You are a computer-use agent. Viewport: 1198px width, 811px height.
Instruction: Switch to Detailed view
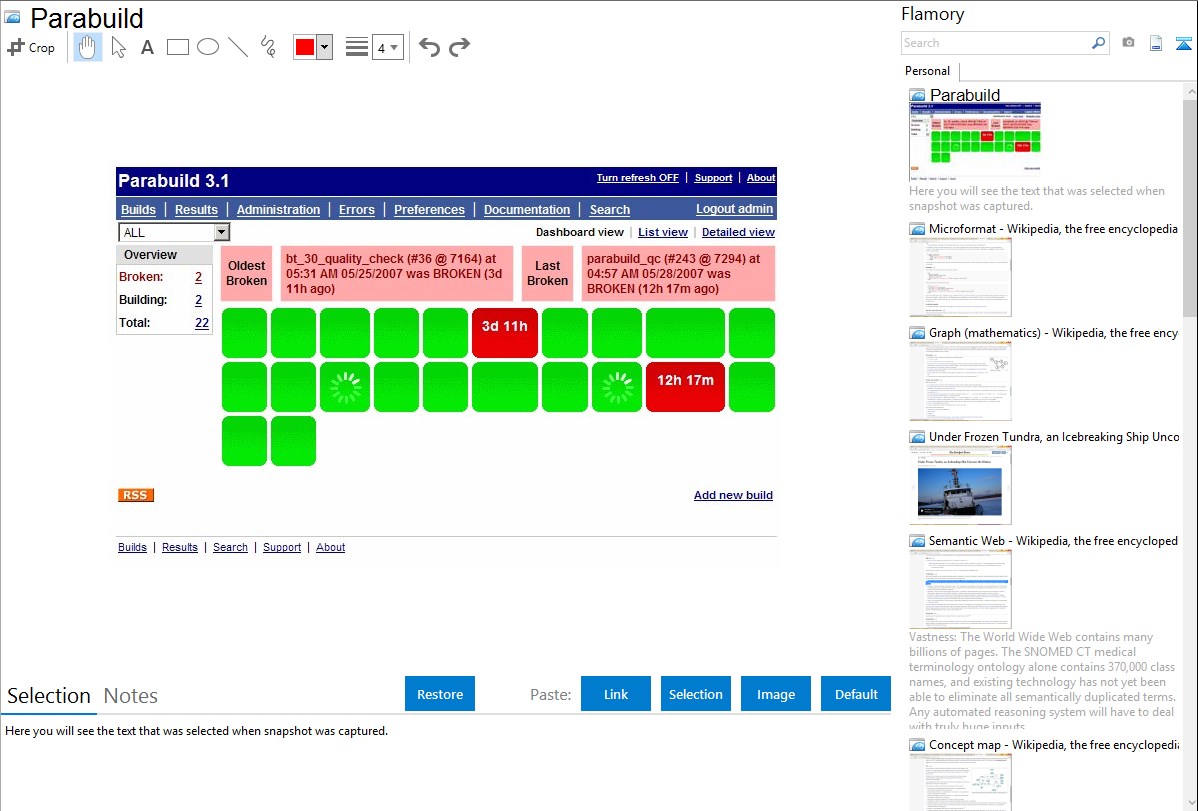(738, 232)
